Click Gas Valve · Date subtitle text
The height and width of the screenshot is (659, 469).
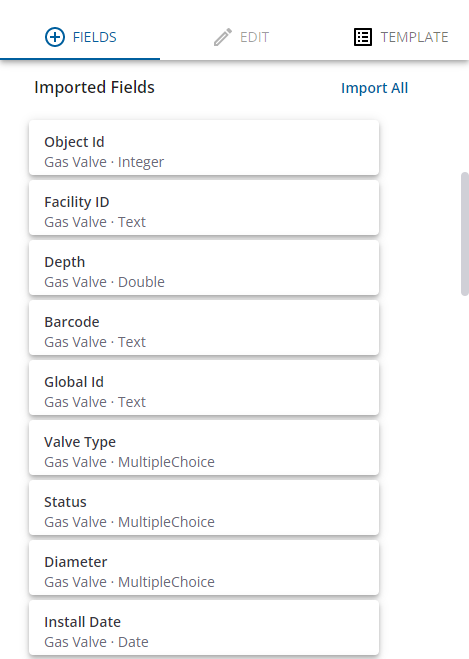(x=96, y=642)
